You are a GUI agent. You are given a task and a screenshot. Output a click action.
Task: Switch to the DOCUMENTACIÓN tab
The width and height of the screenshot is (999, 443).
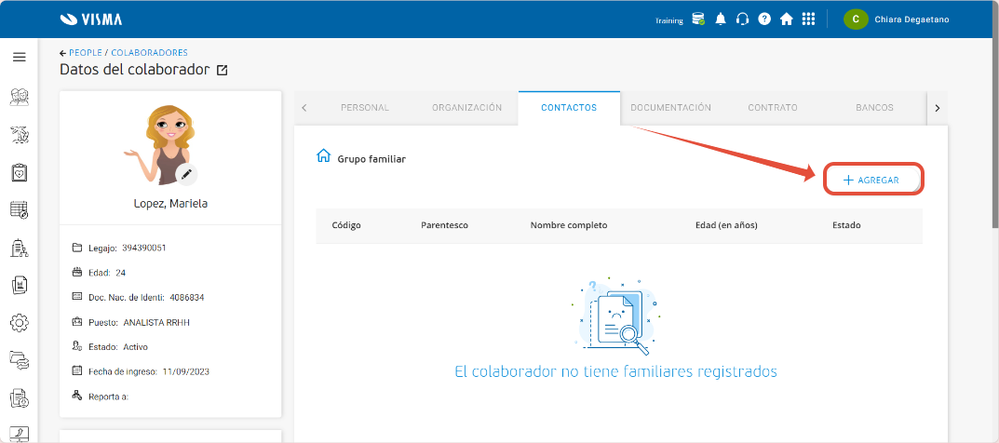[671, 108]
